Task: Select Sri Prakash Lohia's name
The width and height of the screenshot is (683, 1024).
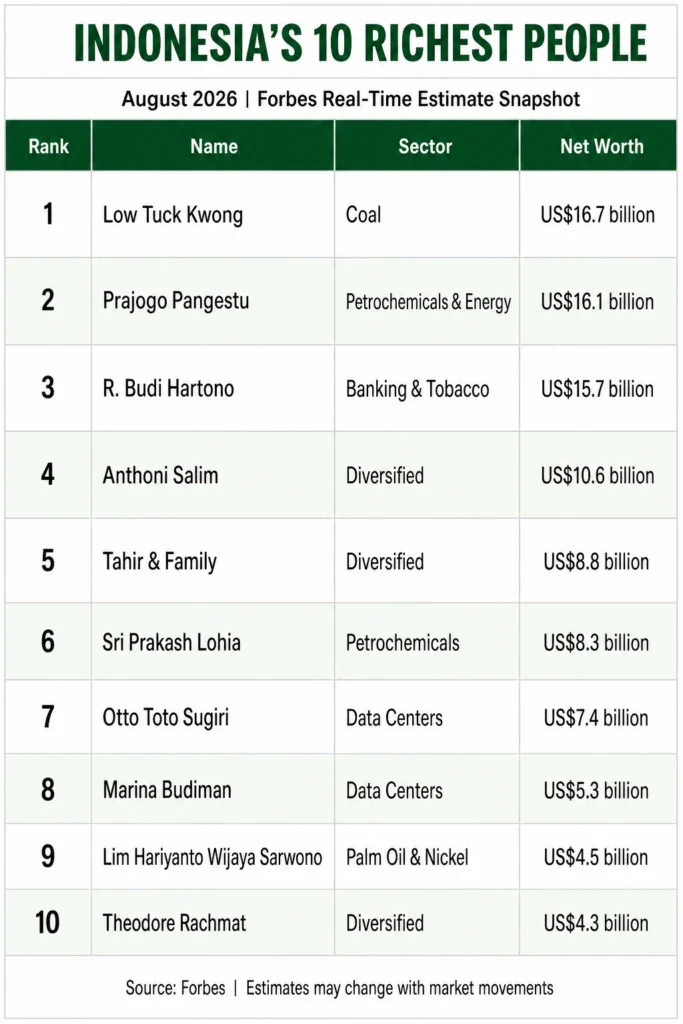Action: (172, 642)
